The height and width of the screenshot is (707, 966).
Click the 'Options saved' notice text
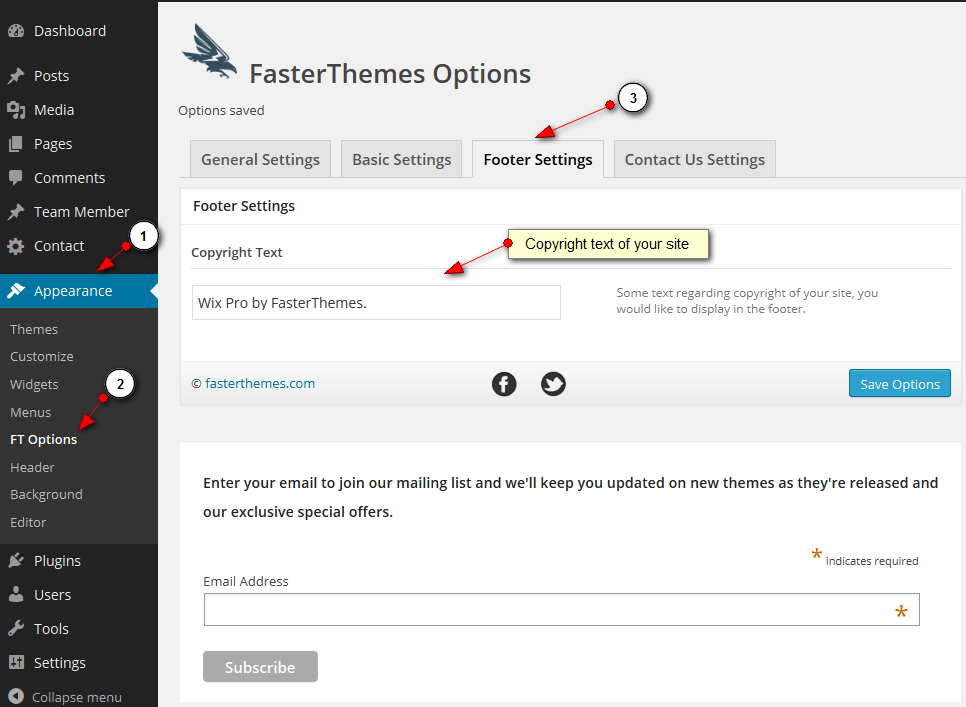coord(221,111)
